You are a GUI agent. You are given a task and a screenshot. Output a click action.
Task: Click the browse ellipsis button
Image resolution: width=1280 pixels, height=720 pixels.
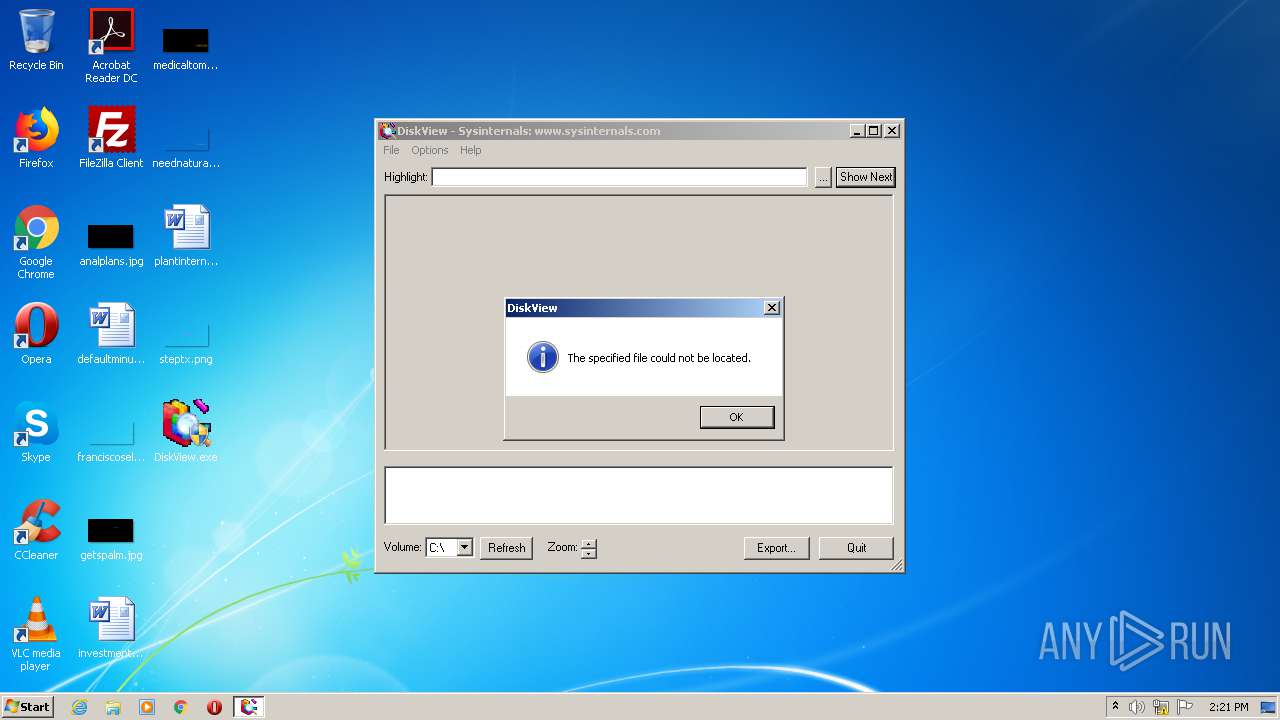pyautogui.click(x=823, y=177)
